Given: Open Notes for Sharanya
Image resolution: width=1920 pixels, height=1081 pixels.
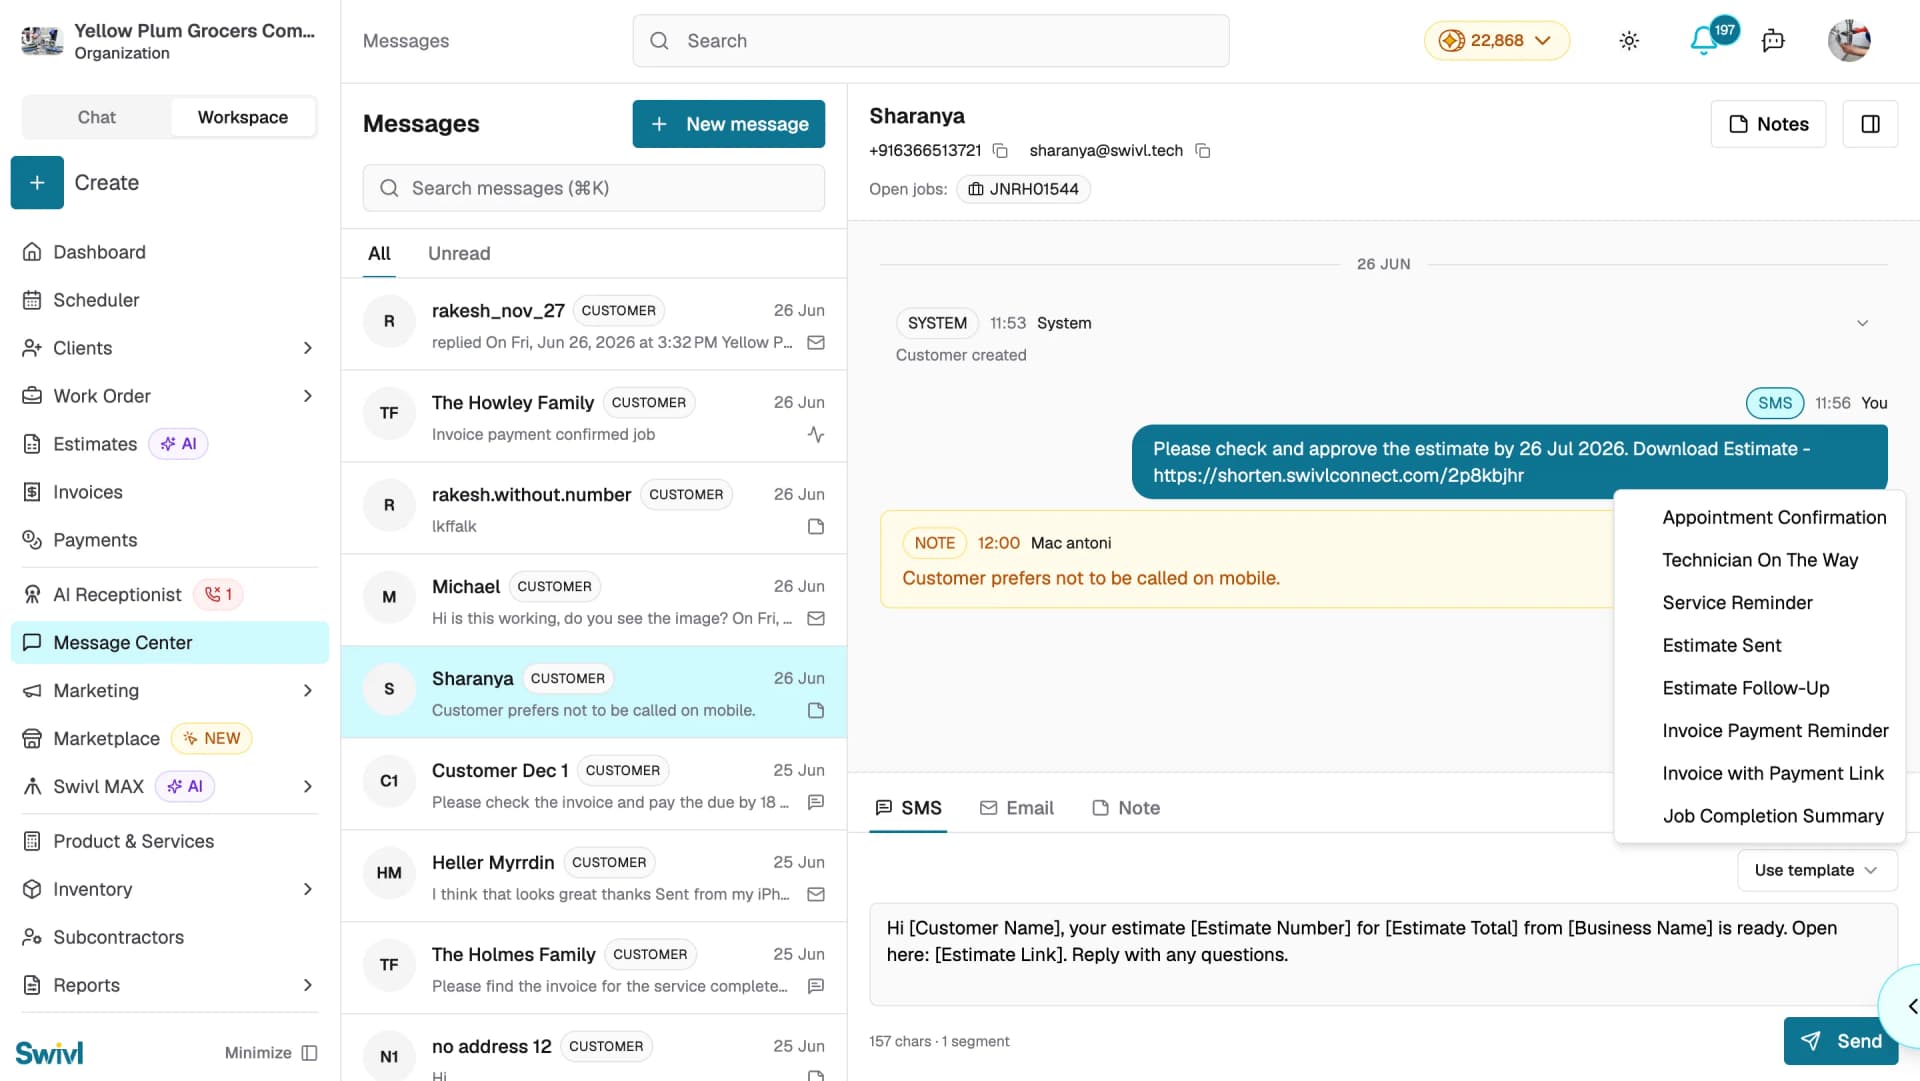Looking at the screenshot, I should [1768, 124].
